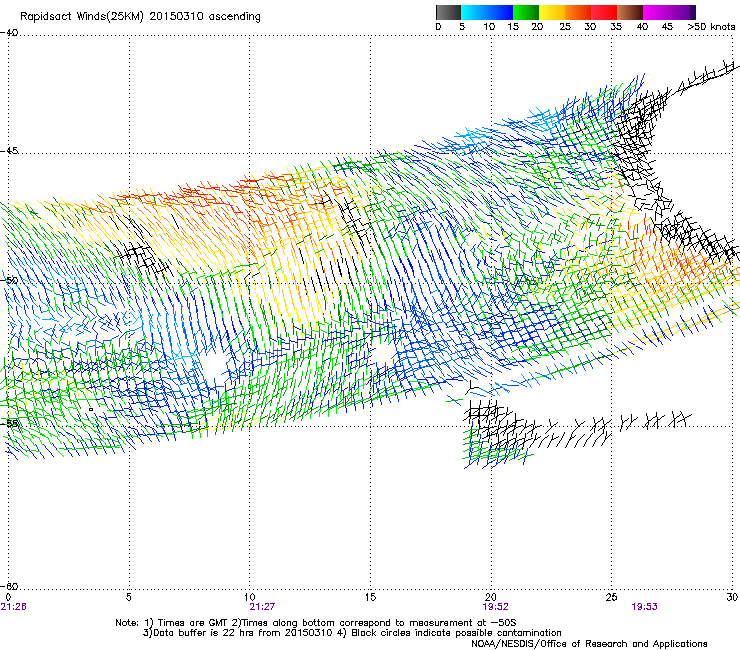Click the pass time label '19:52'
The height and width of the screenshot is (650, 740).
click(495, 607)
